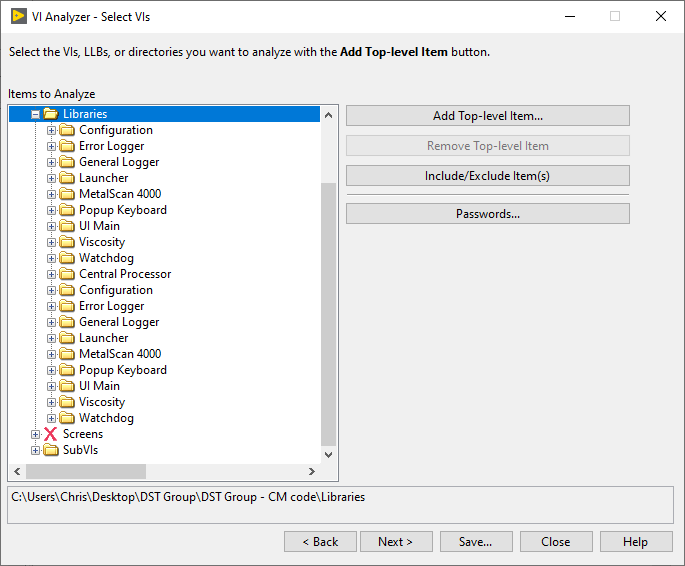The height and width of the screenshot is (566, 685).
Task: Expand the SubVIs tree node
Action: [36, 450]
